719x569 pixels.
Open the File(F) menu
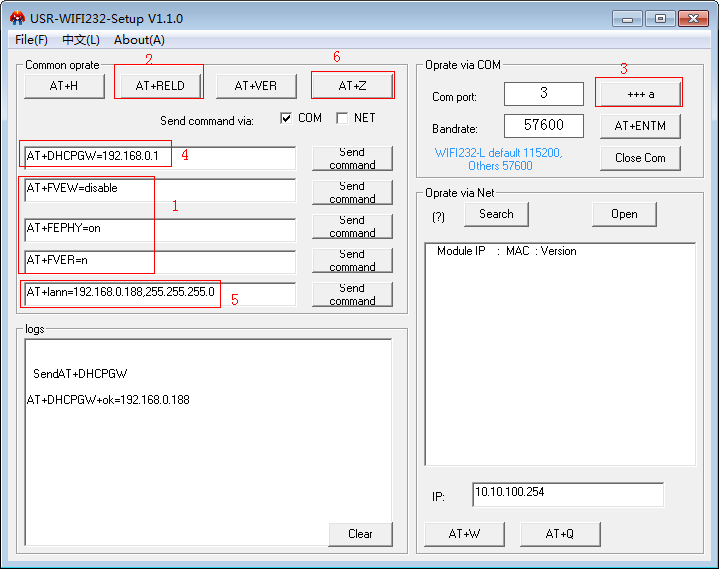click(x=31, y=40)
